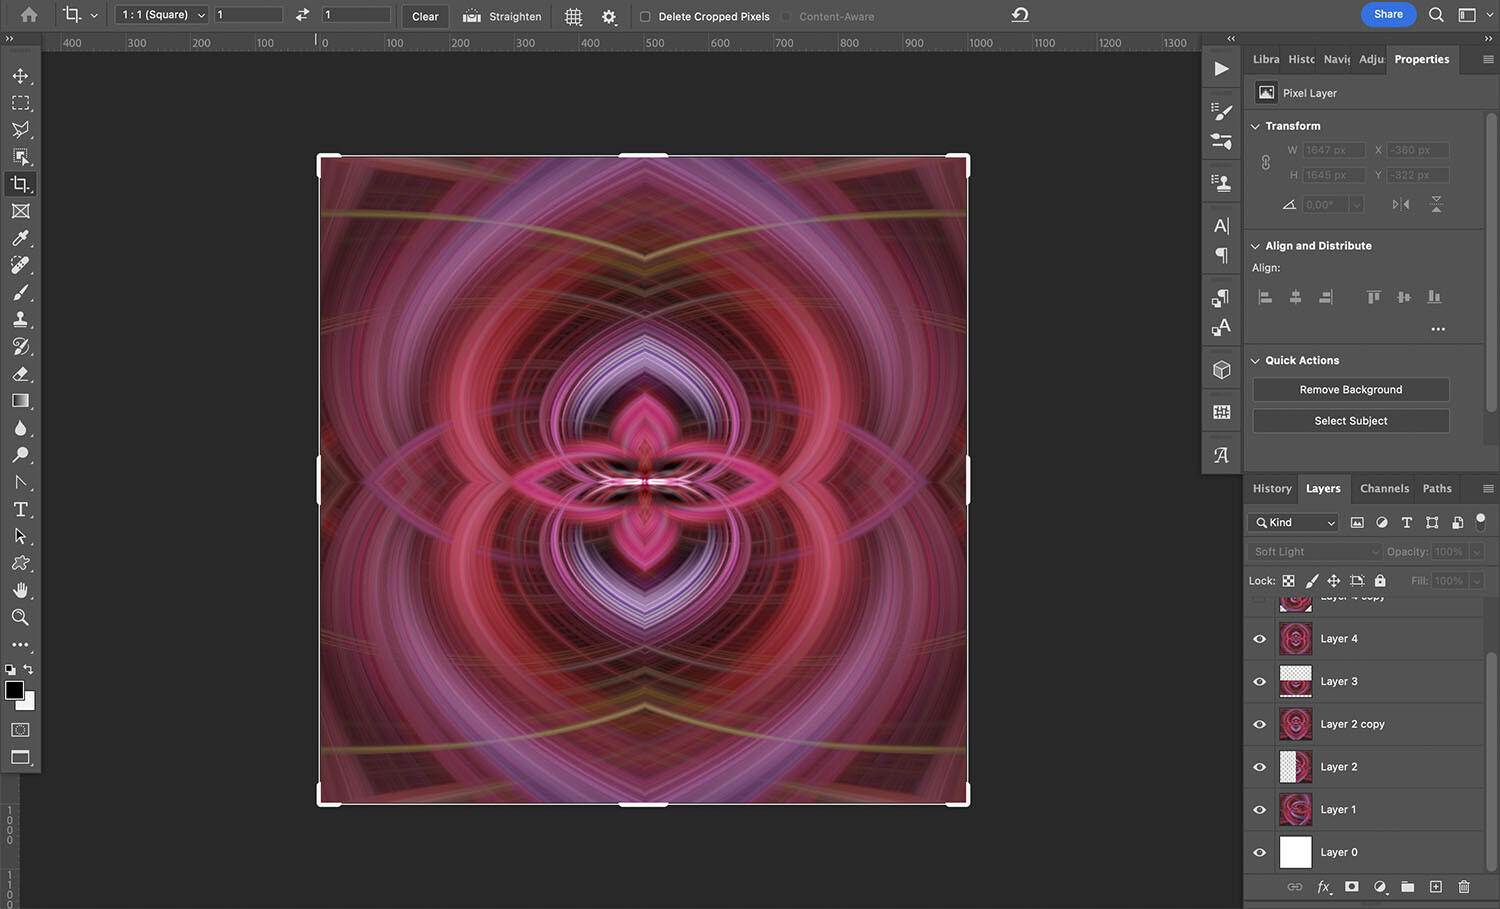1500x909 pixels.
Task: Activate the Eyedropper tool
Action: (21, 238)
